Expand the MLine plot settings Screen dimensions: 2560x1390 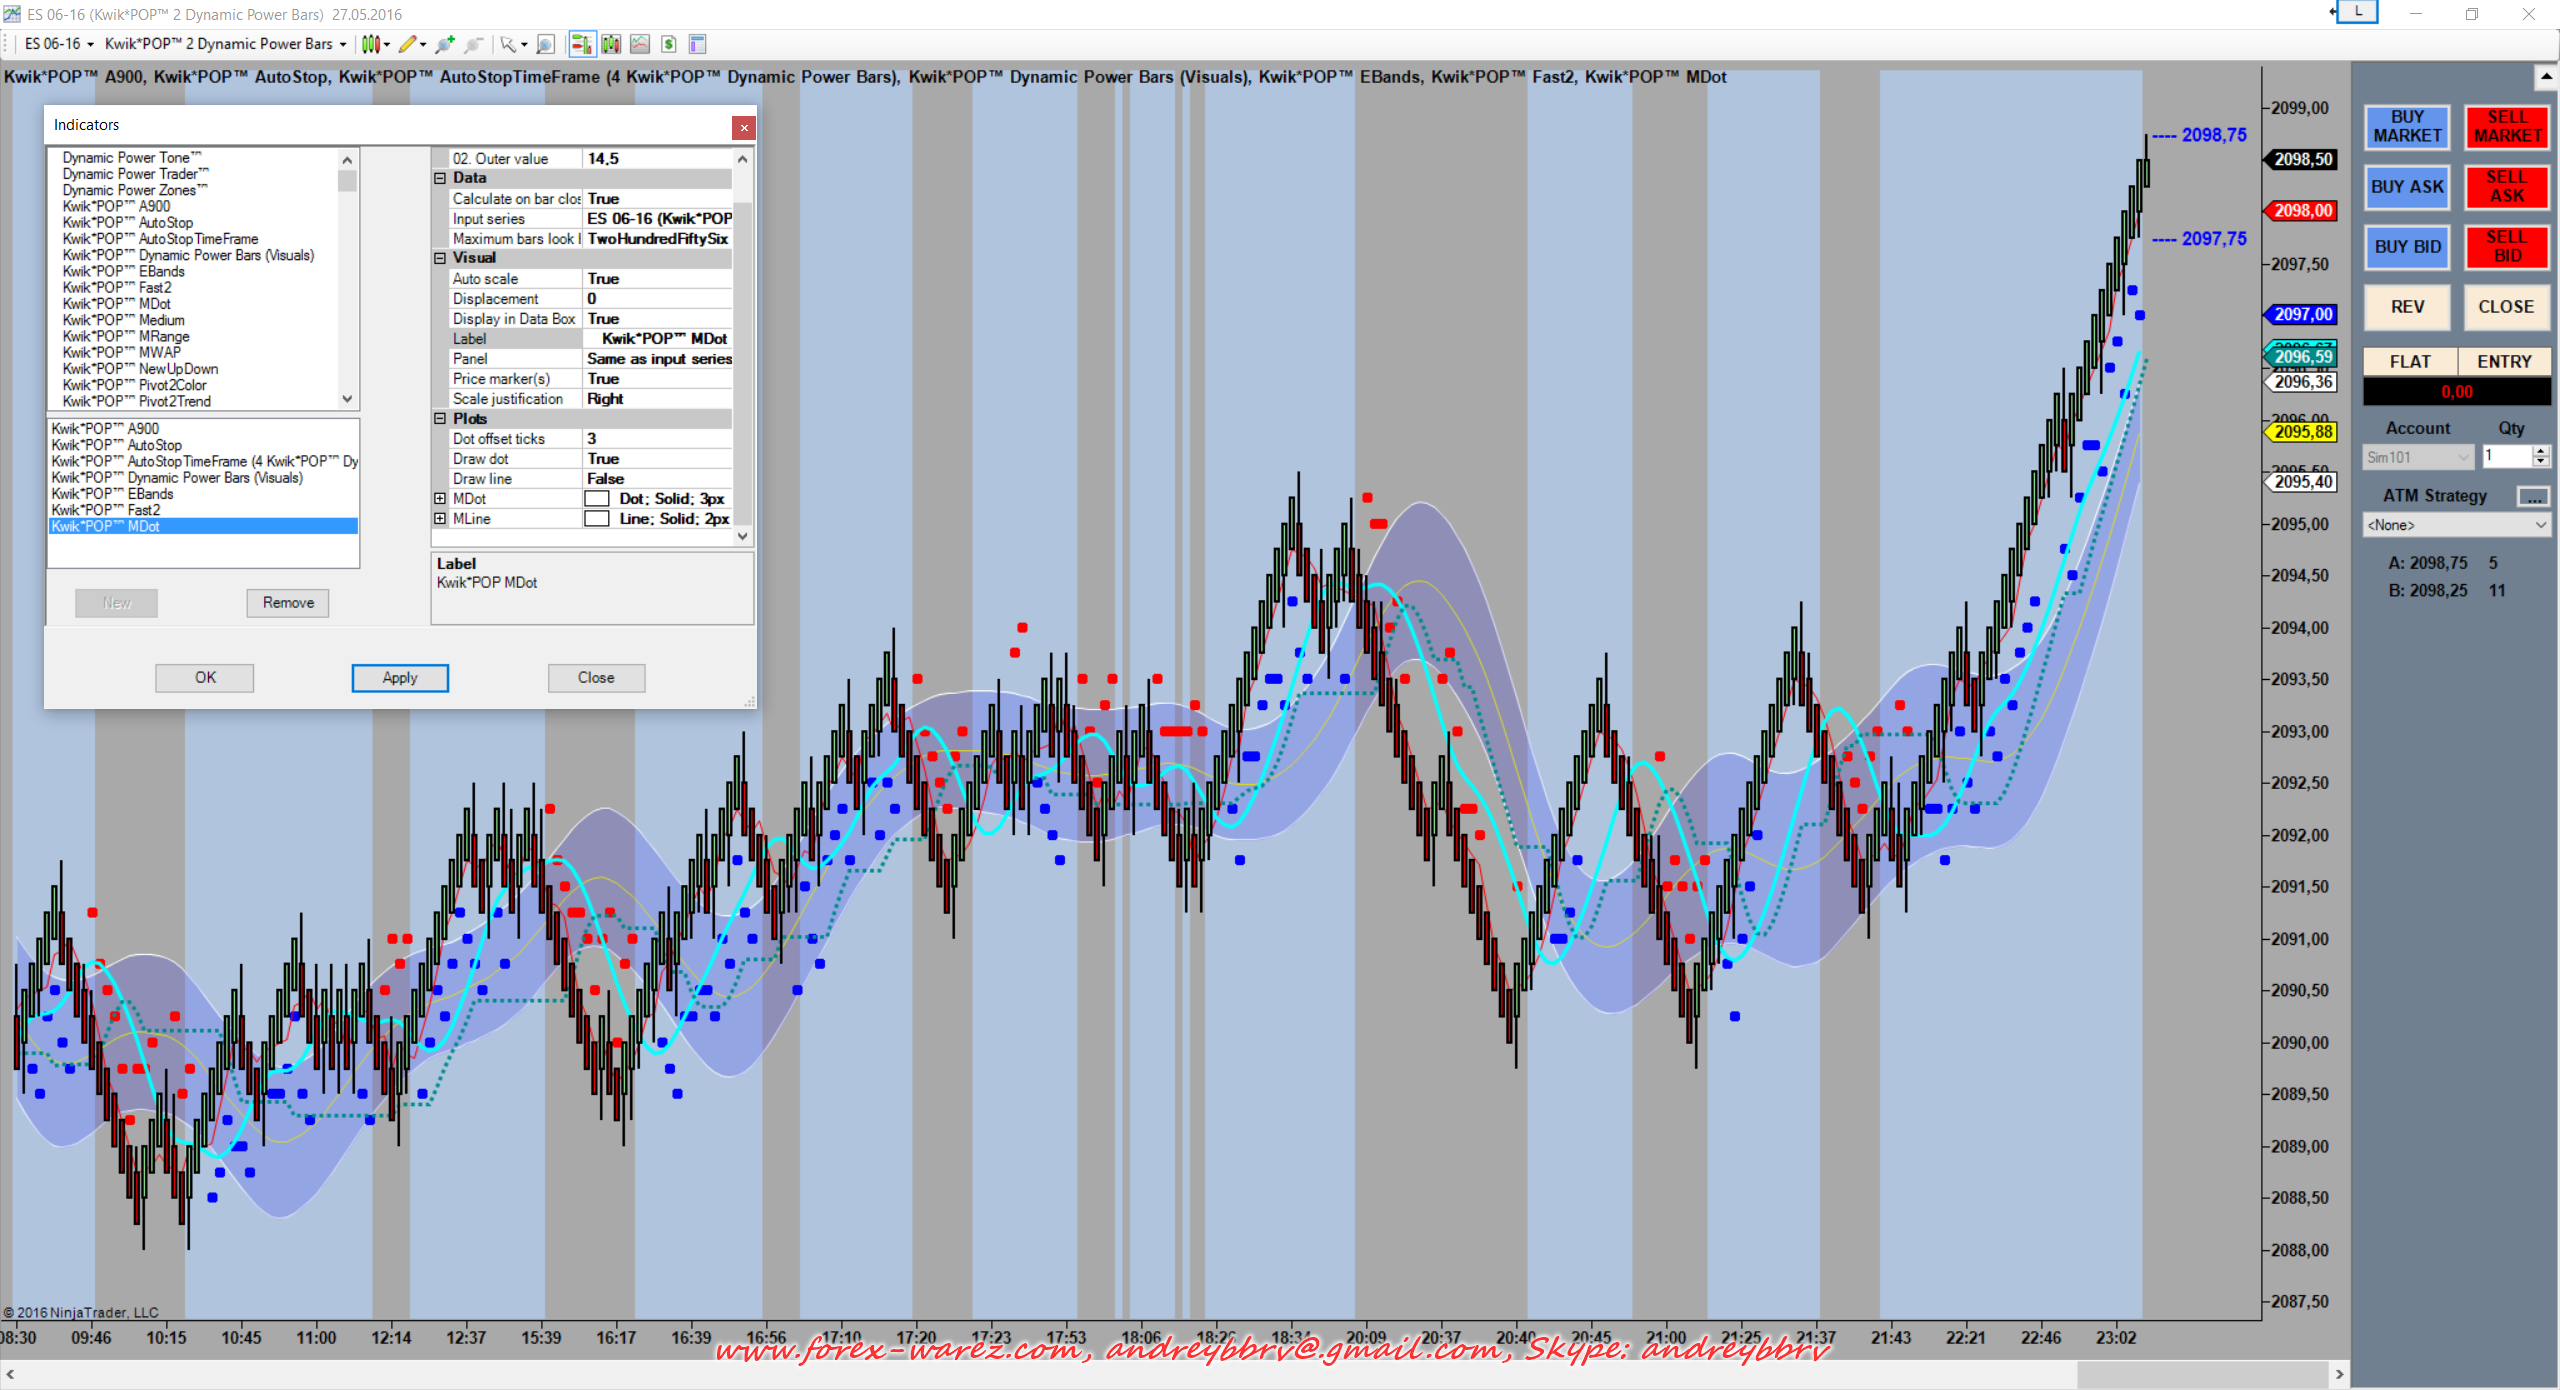pyautogui.click(x=440, y=519)
